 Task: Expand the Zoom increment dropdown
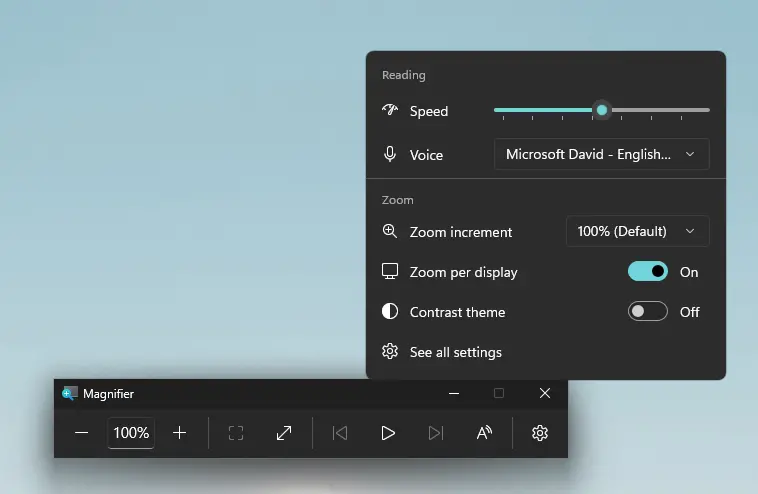tap(637, 231)
